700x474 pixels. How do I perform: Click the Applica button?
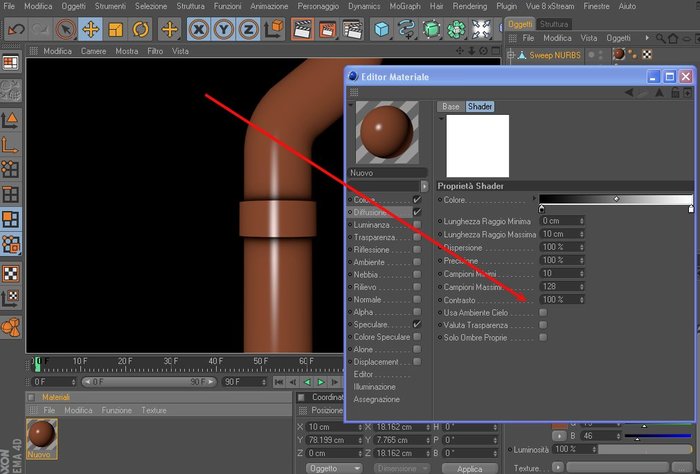469,469
